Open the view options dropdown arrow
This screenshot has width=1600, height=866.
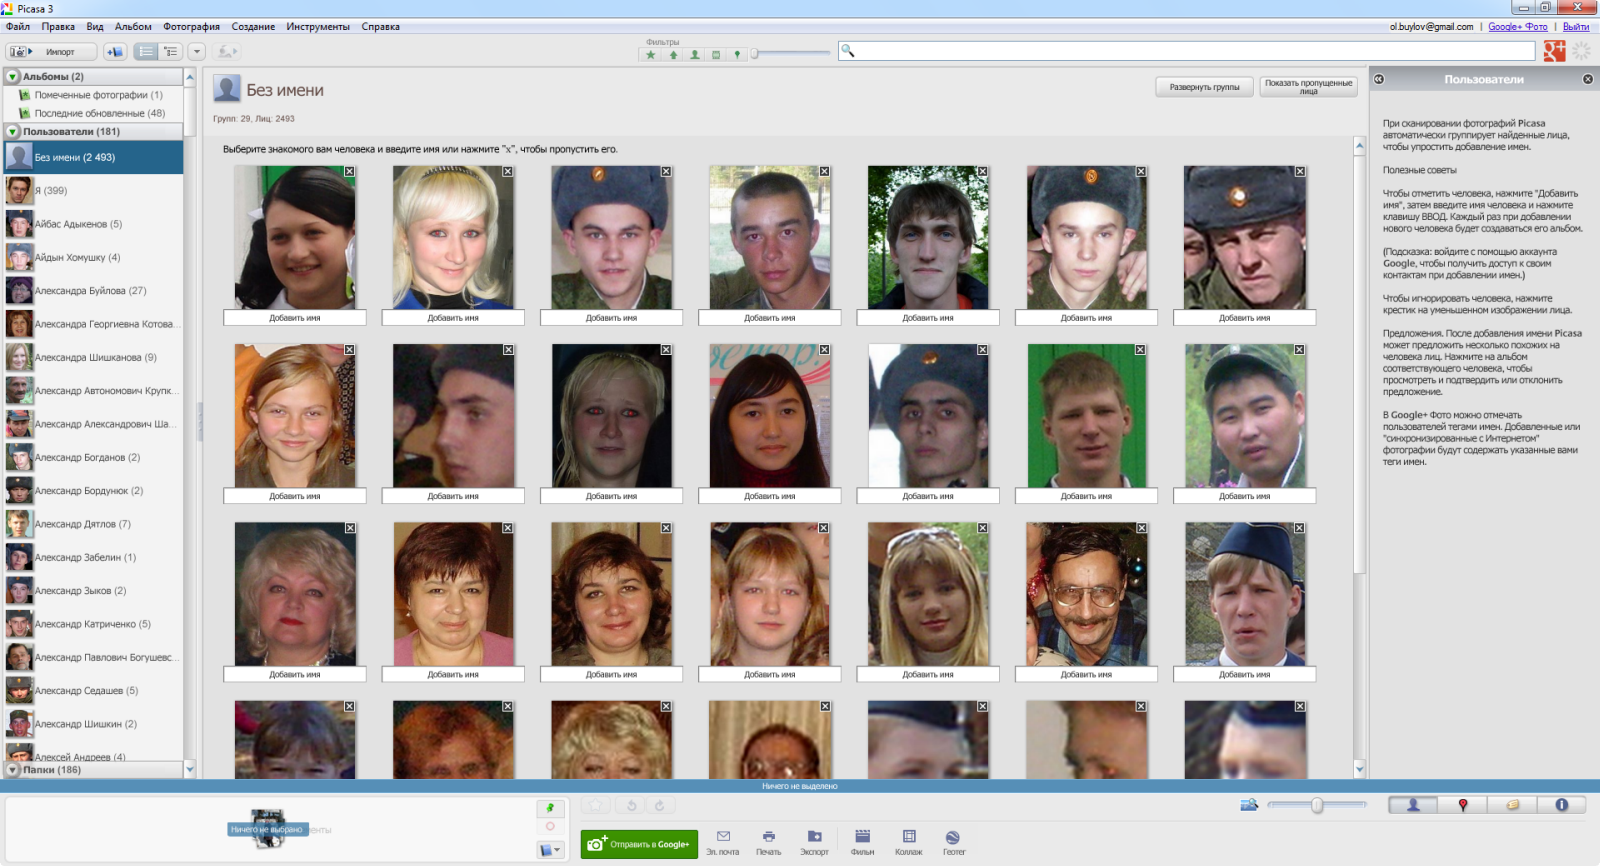coord(197,52)
